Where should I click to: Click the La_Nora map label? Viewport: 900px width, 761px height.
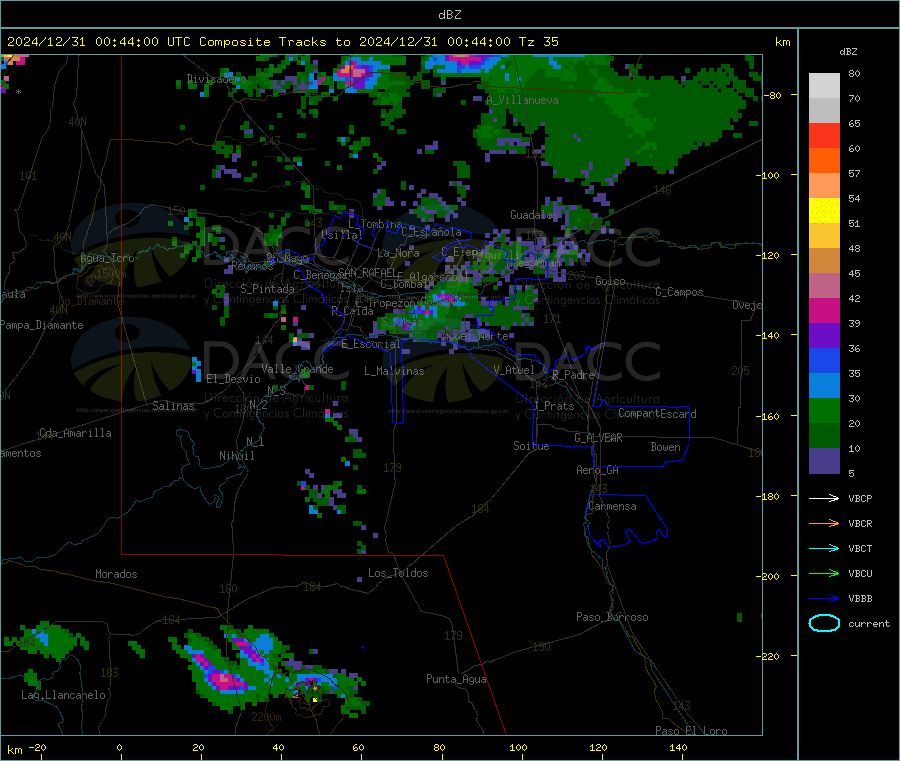[x=398, y=253]
